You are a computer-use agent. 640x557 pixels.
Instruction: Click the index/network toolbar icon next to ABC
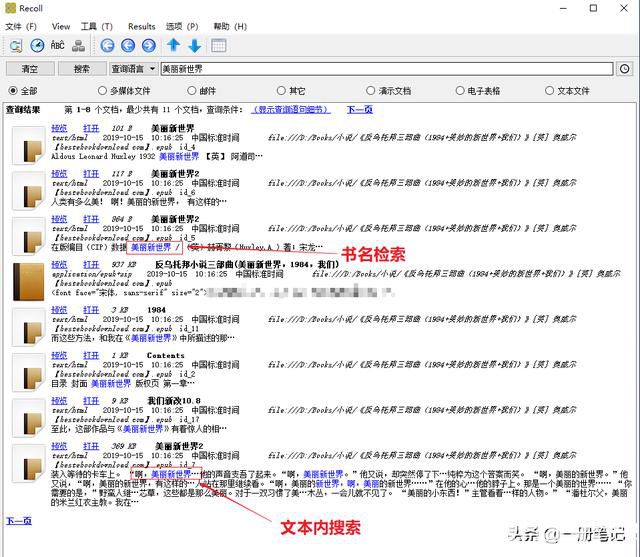point(78,45)
